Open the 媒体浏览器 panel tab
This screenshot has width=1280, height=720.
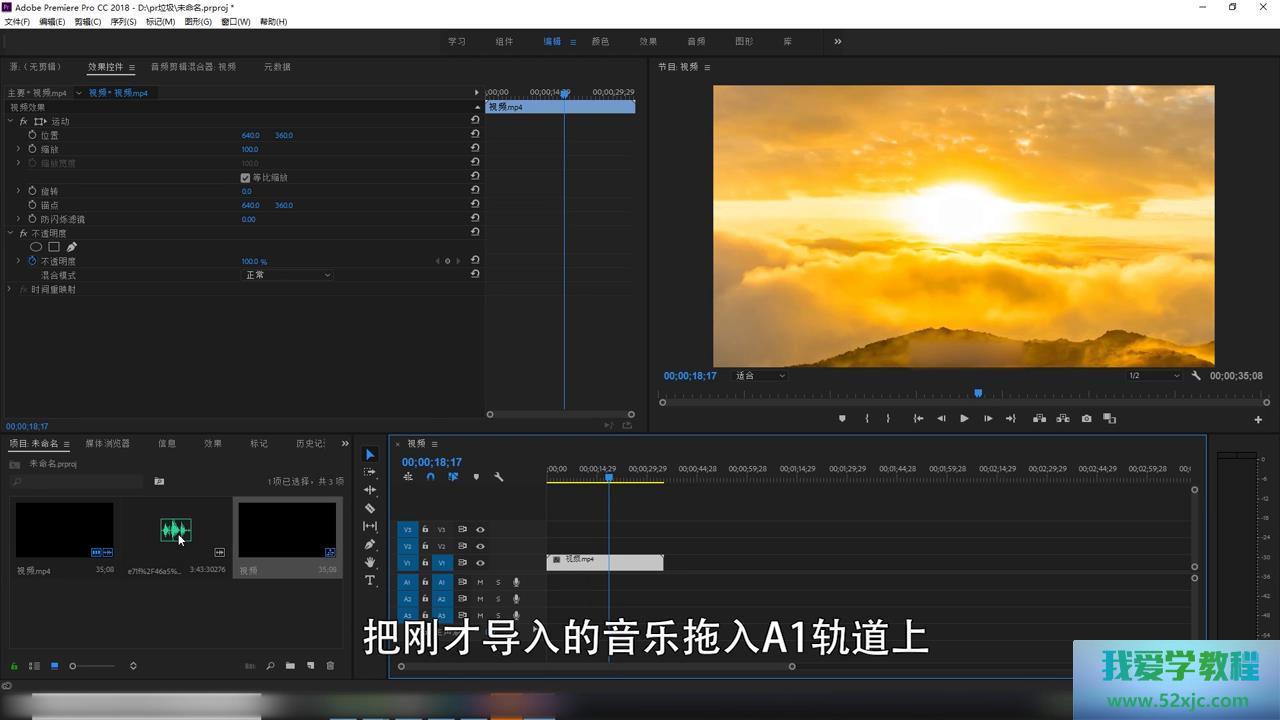pyautogui.click(x=107, y=443)
